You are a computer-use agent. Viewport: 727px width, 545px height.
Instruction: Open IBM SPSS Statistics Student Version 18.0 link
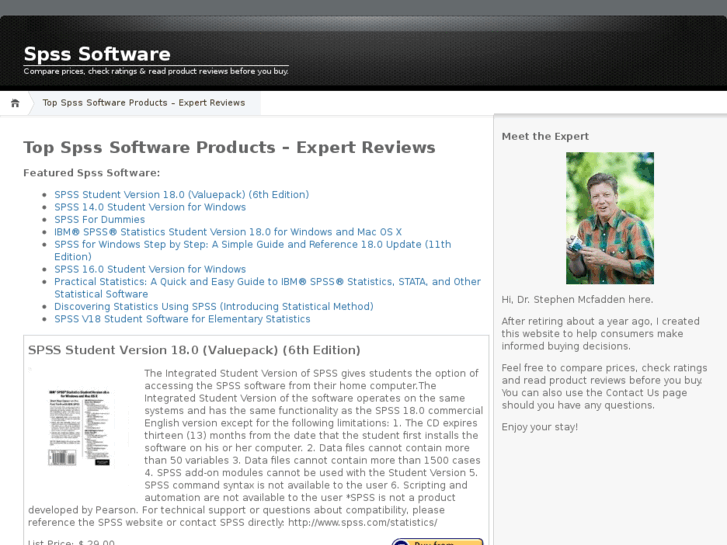[228, 232]
